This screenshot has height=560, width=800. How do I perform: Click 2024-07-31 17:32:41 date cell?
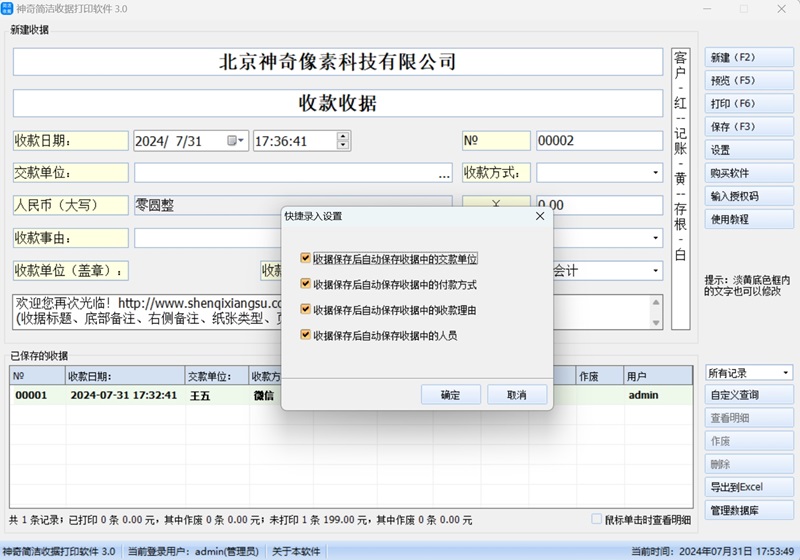coord(124,395)
